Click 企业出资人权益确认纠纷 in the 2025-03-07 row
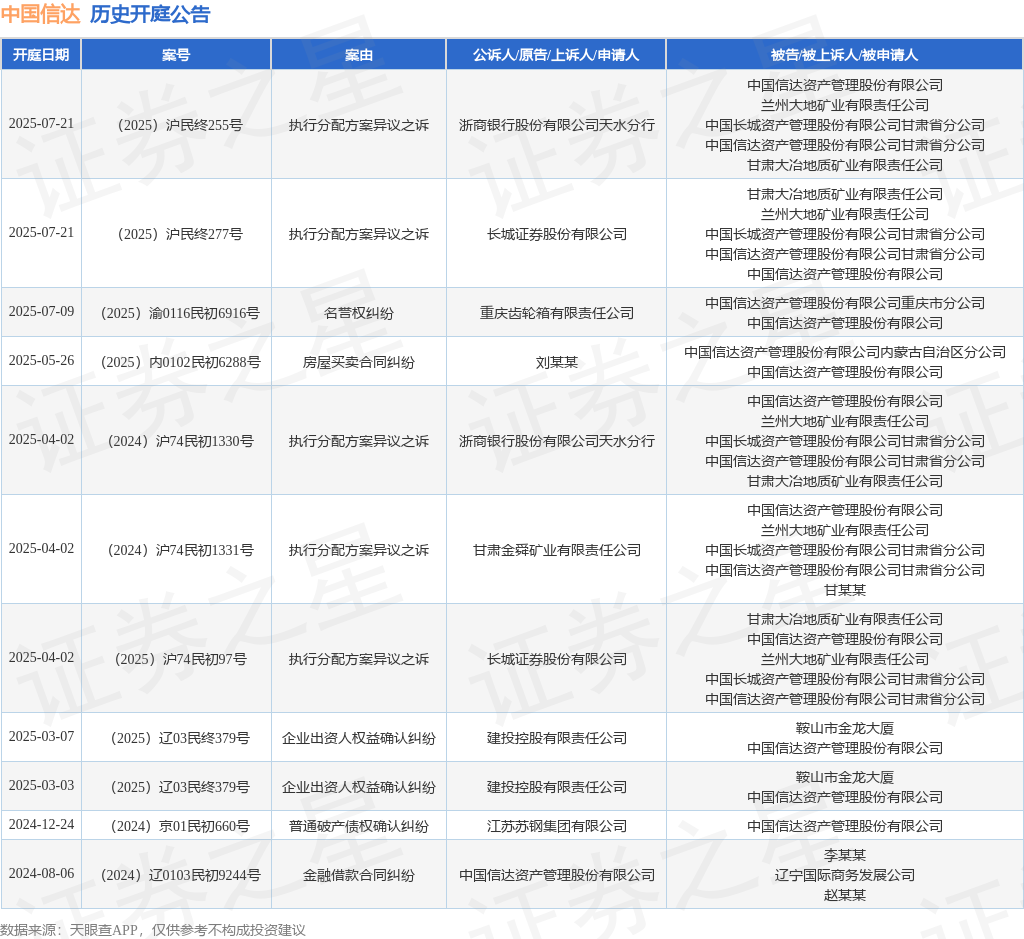1024x939 pixels. 359,738
